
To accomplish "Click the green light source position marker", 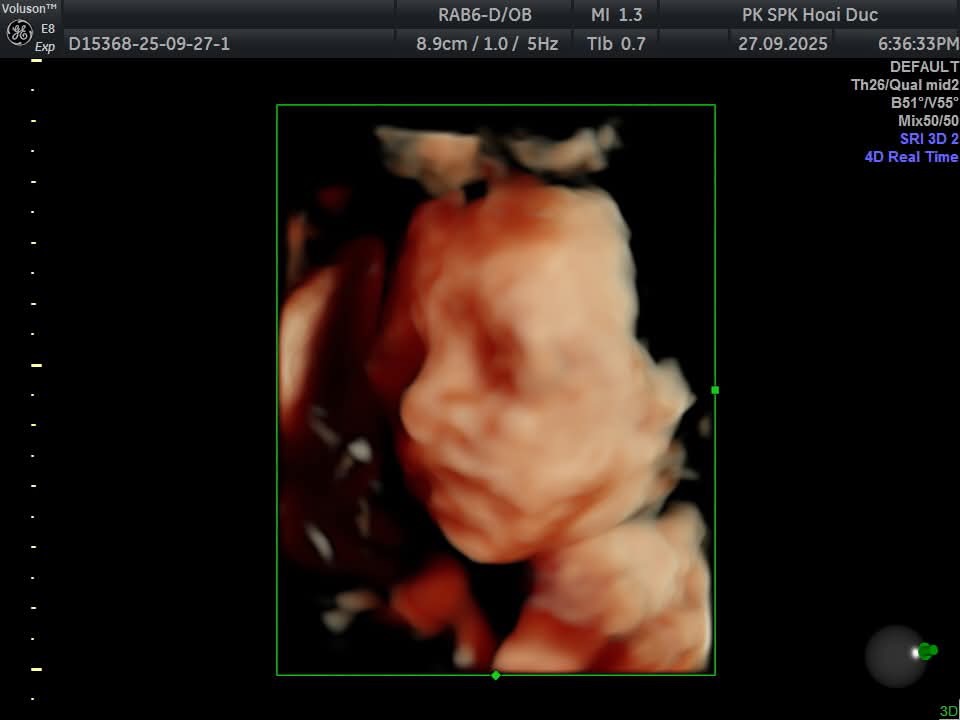I will coord(927,651).
